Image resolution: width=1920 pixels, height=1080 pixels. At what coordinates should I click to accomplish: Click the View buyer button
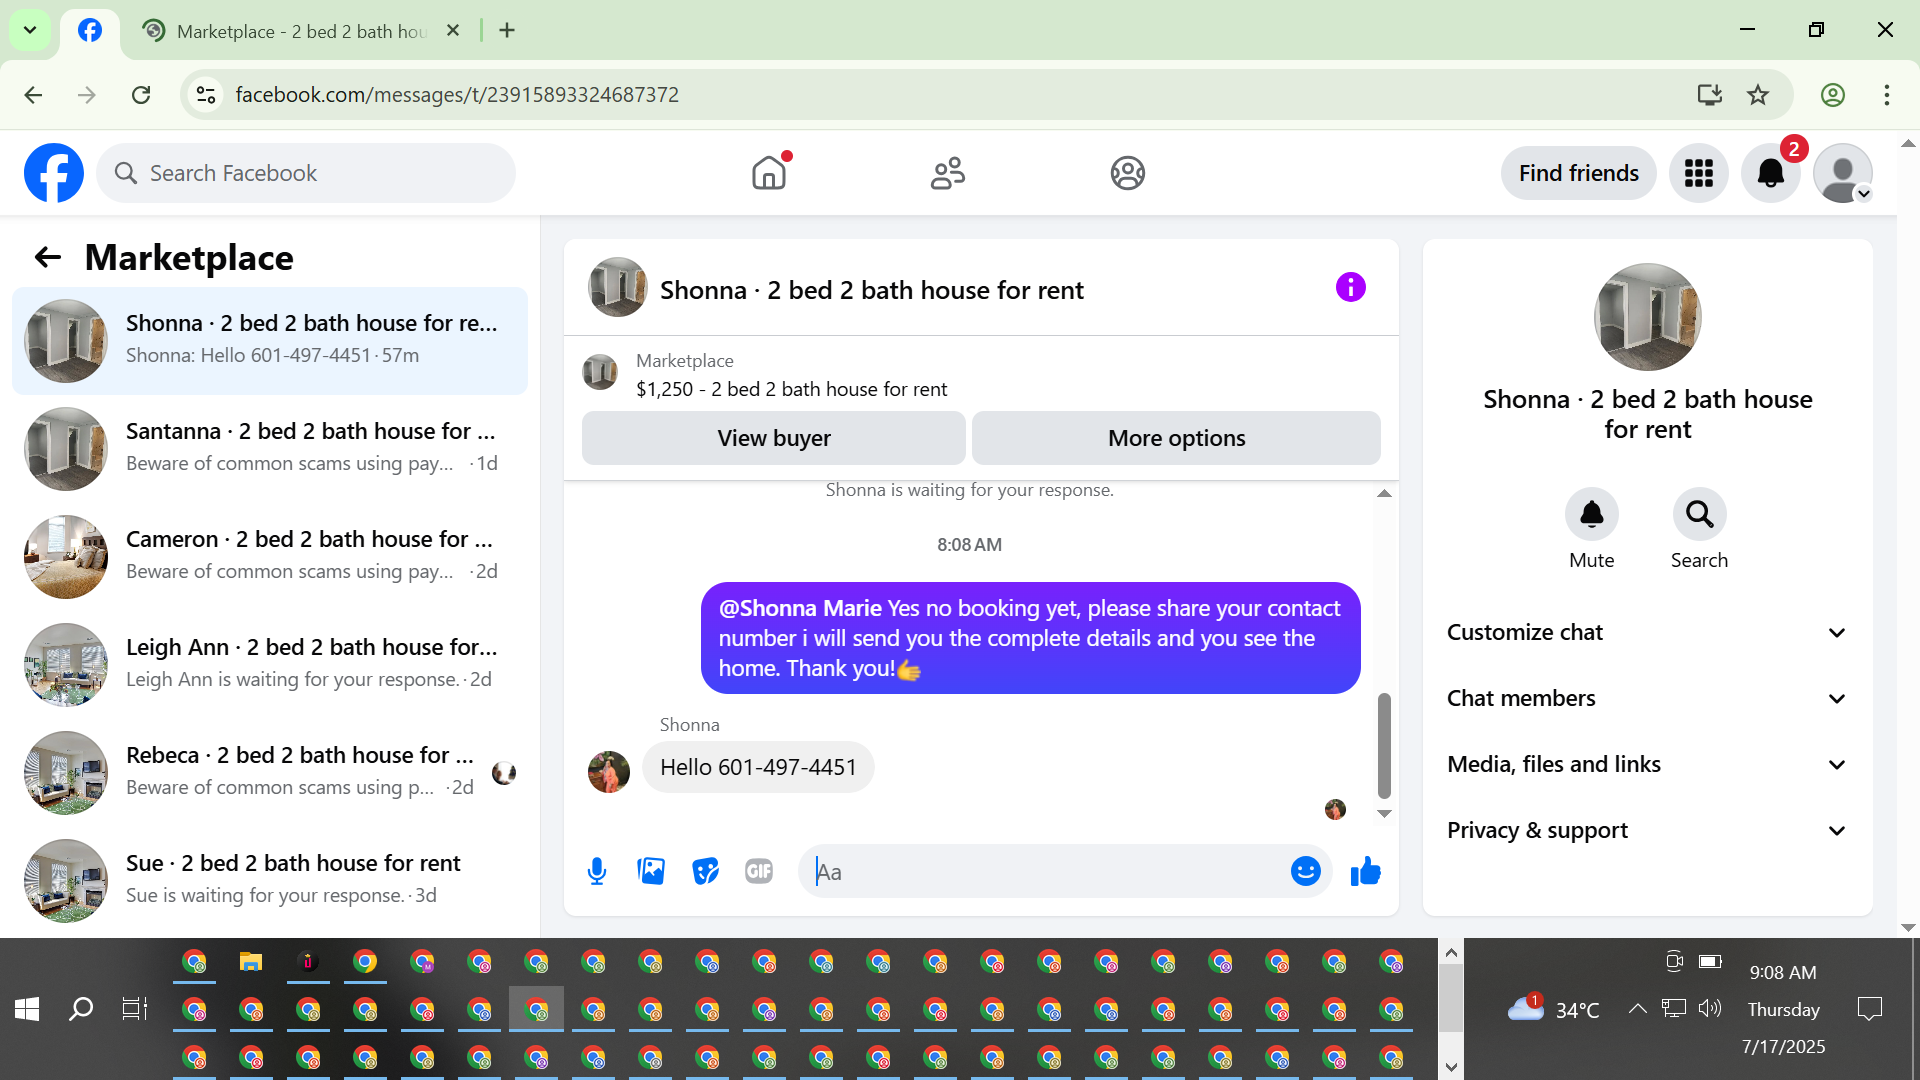(x=774, y=438)
